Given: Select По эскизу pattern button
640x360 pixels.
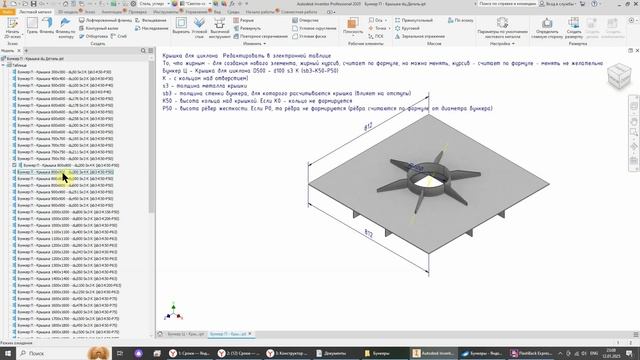Looking at the screenshot, I should (x=460, y=20).
